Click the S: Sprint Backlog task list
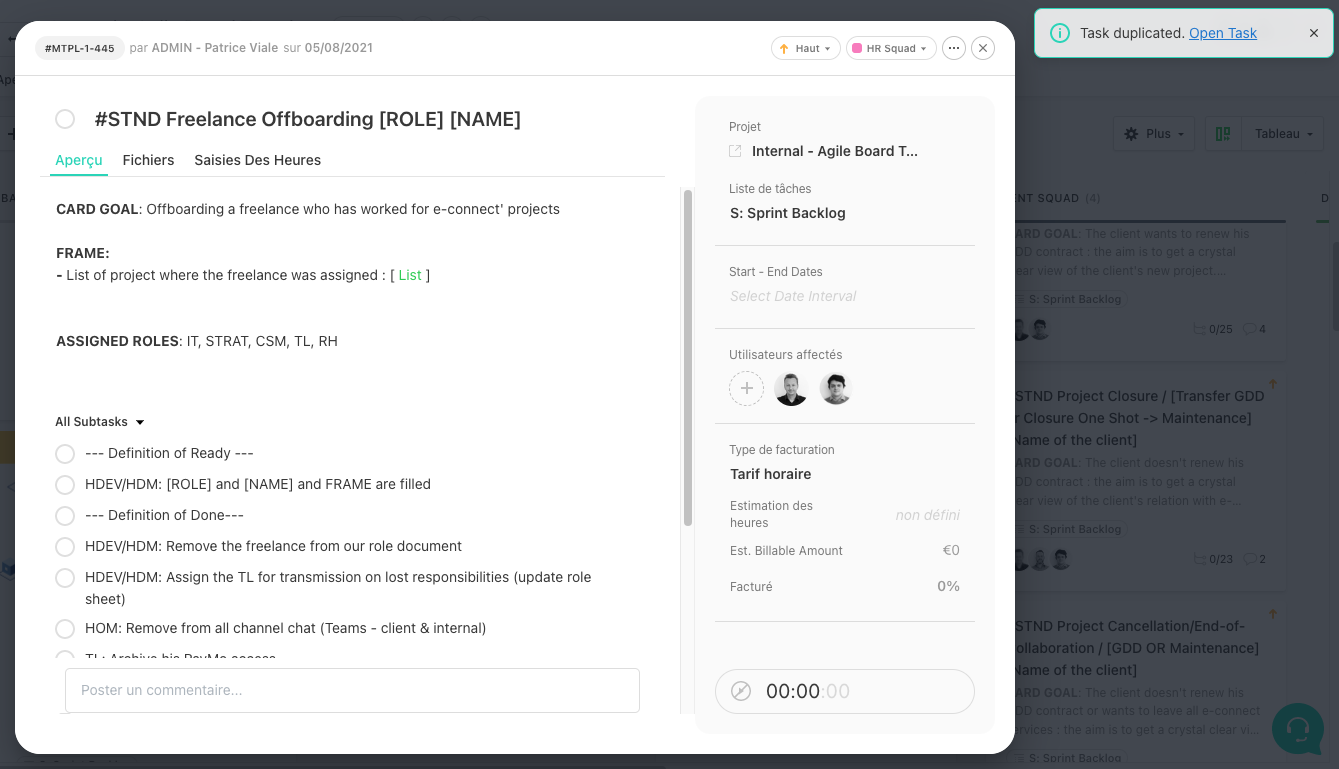This screenshot has width=1339, height=769. [x=788, y=213]
